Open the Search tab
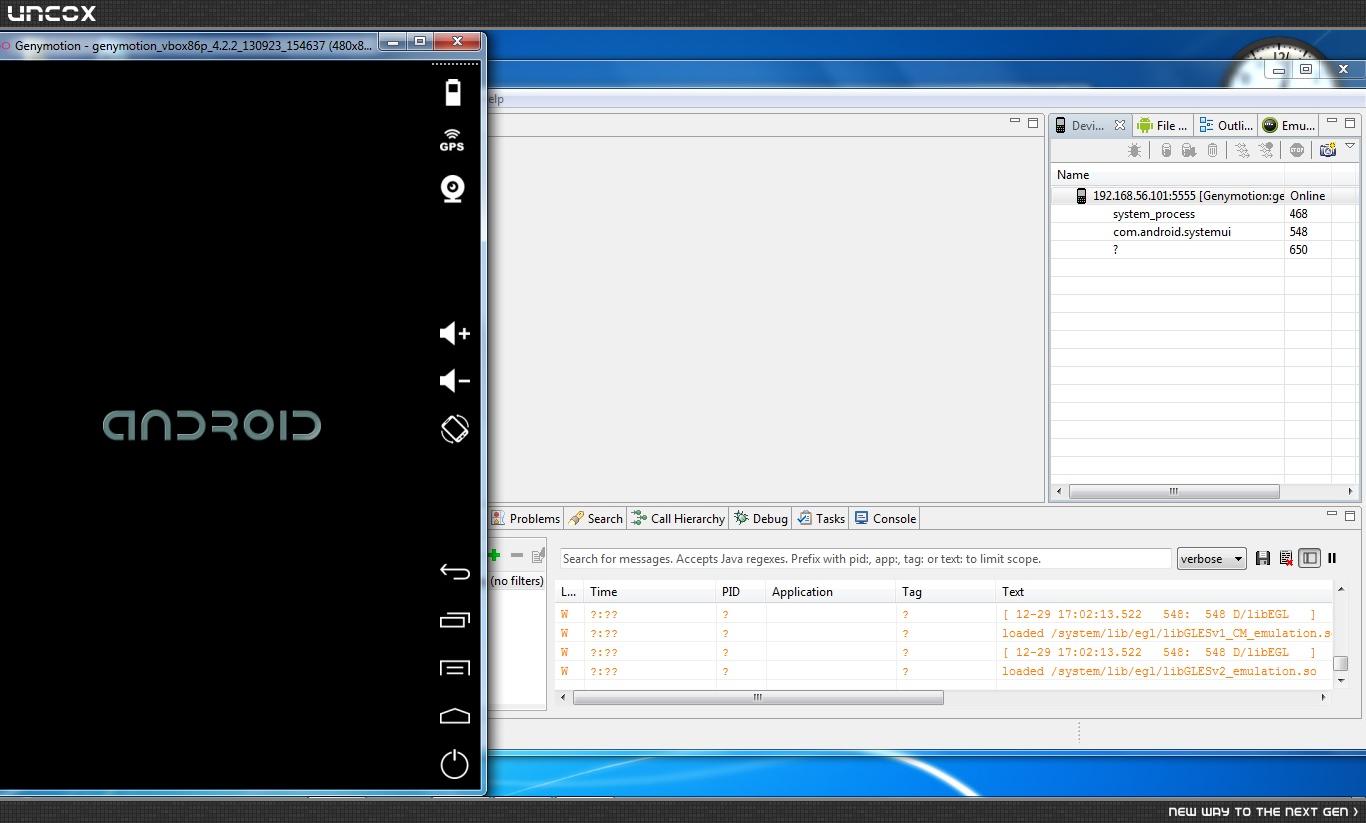This screenshot has height=823, width=1366. click(x=595, y=518)
